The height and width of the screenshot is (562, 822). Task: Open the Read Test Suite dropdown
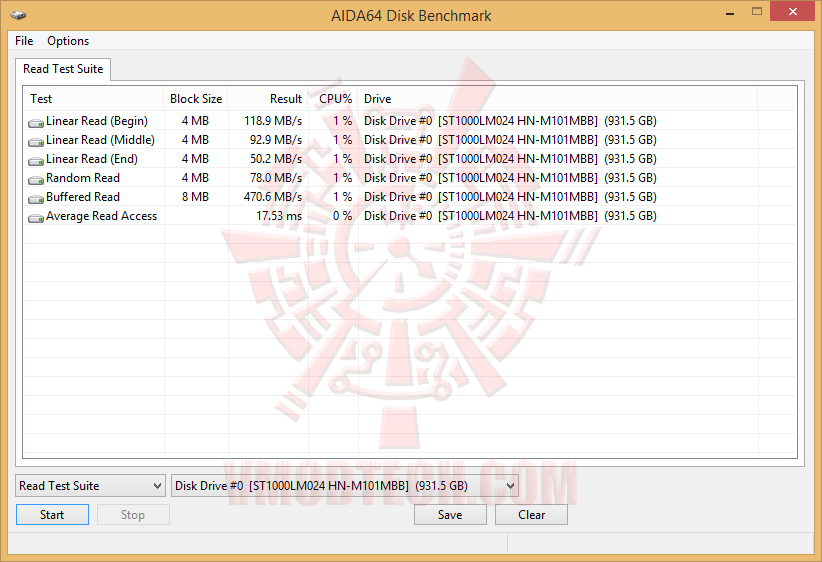(90, 486)
